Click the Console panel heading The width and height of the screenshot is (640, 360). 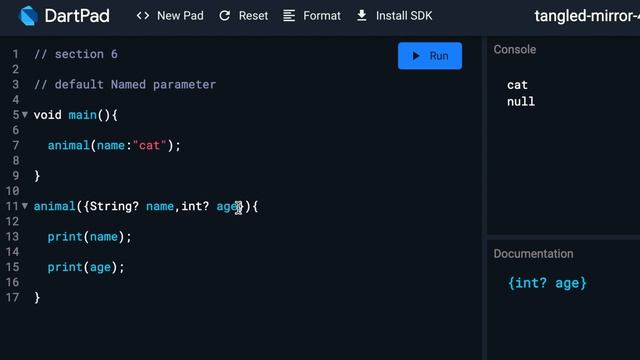tap(515, 49)
